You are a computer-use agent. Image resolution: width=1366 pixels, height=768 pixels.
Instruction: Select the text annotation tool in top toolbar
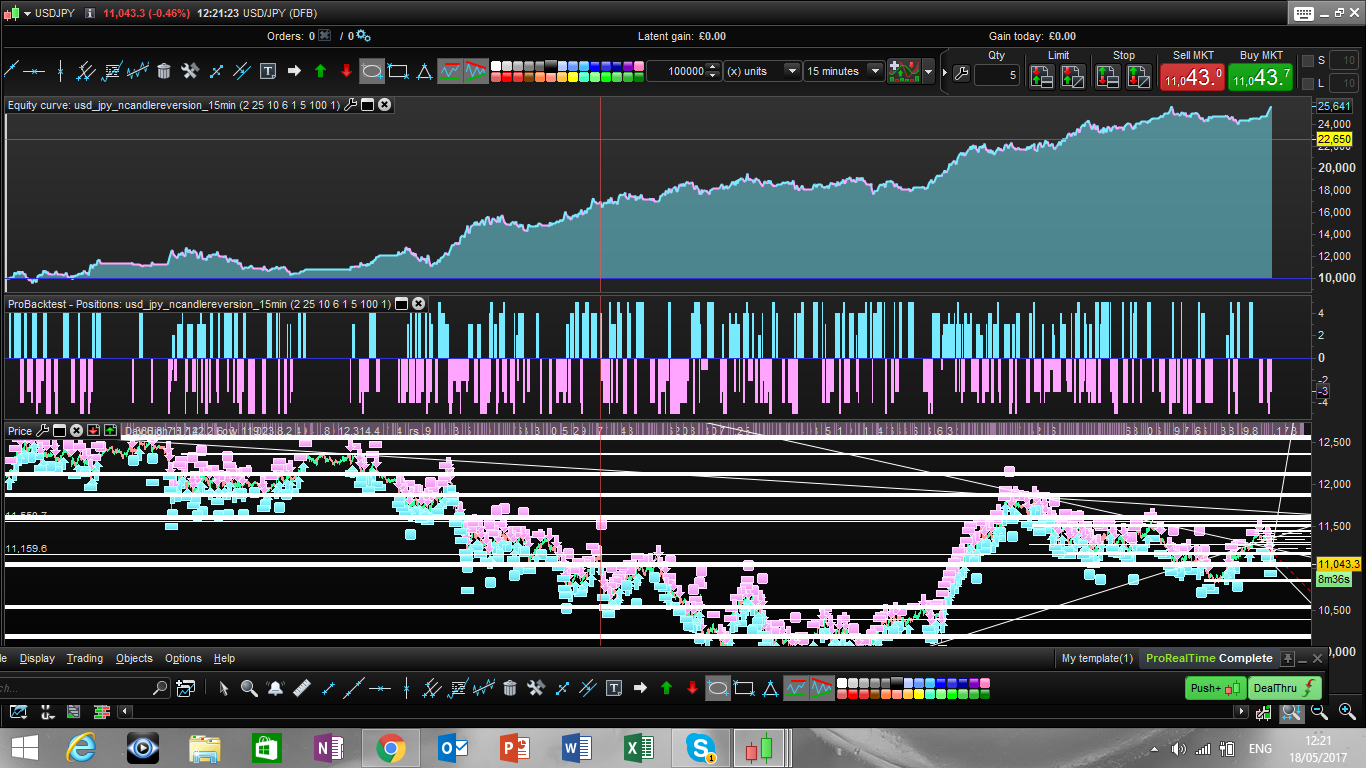(268, 71)
